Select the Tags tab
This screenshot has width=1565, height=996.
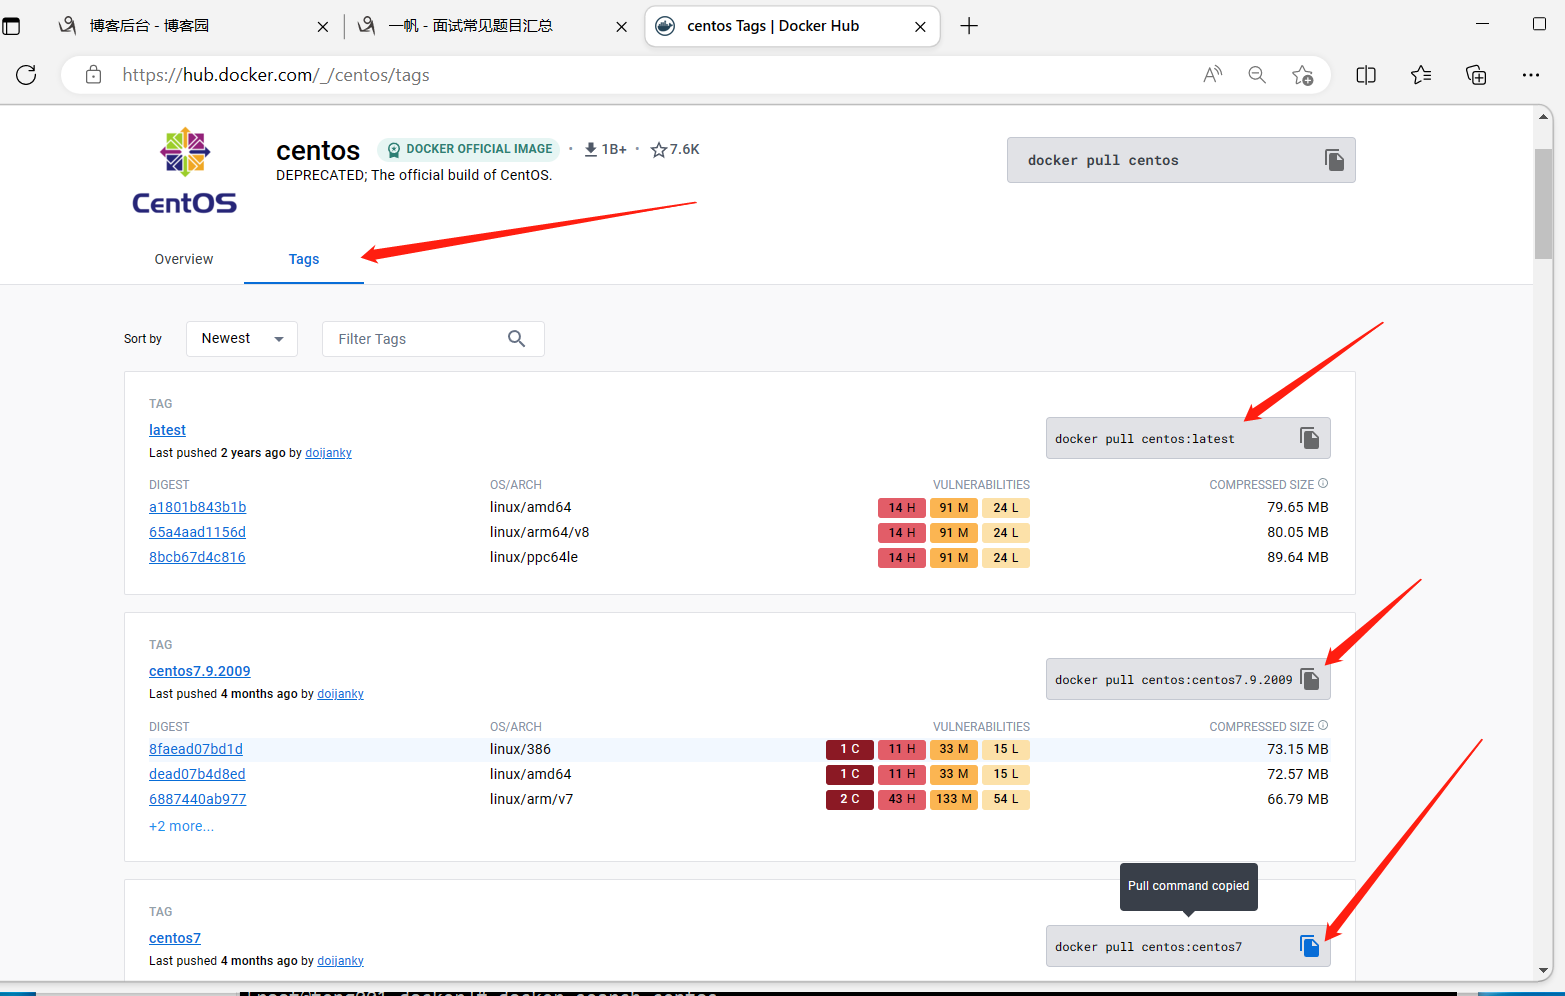point(304,259)
